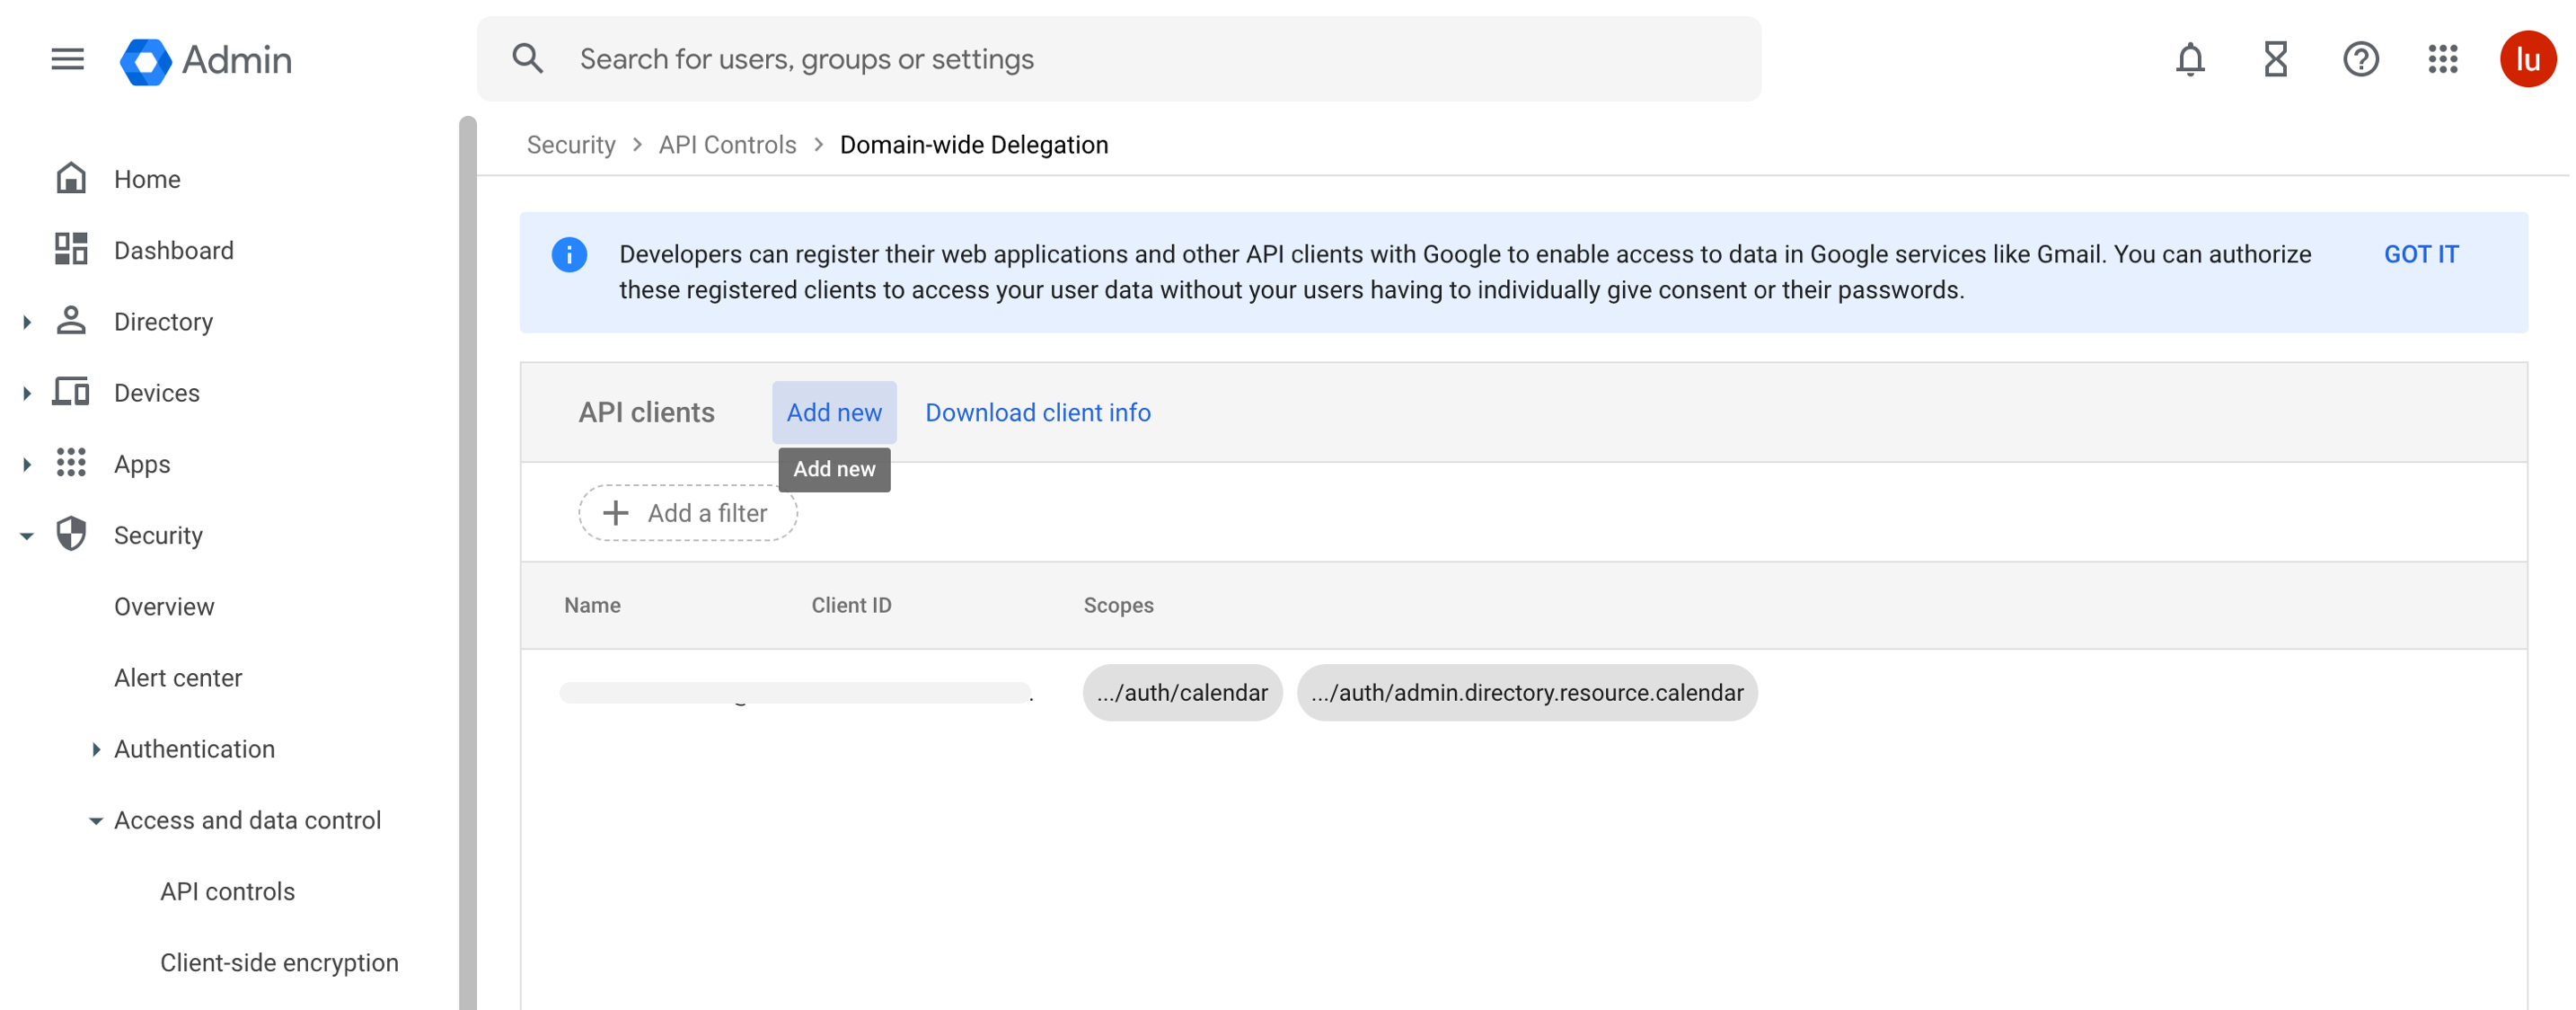Click the red account avatar
The height and width of the screenshot is (1010, 2576).
tap(2526, 60)
